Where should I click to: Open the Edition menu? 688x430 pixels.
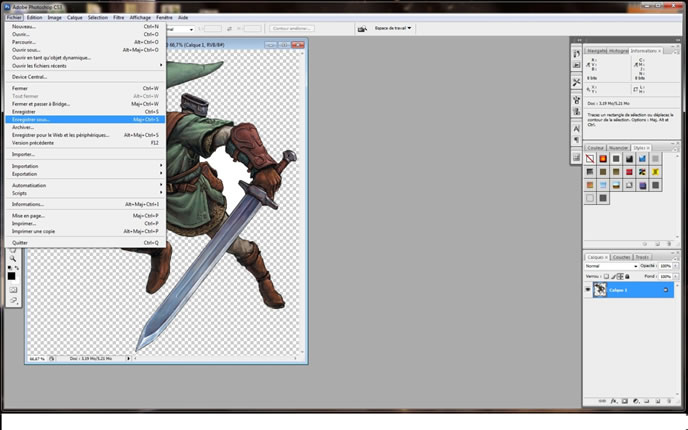click(34, 18)
